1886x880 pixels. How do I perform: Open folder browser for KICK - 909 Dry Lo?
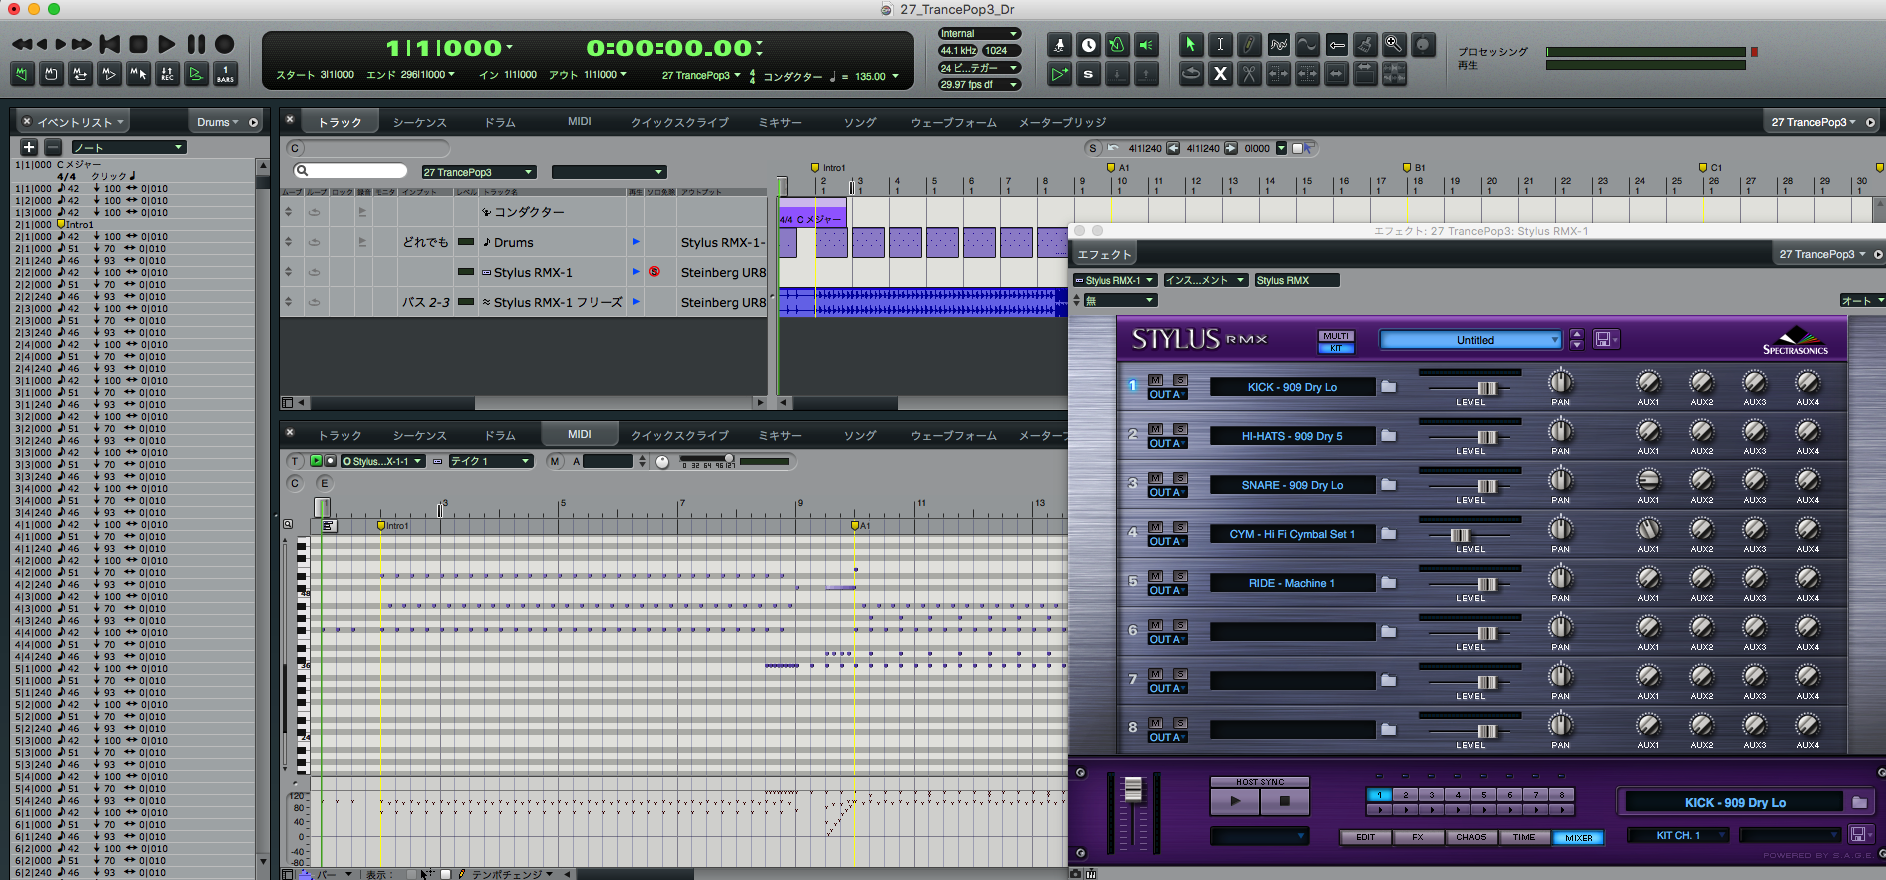pos(1389,387)
